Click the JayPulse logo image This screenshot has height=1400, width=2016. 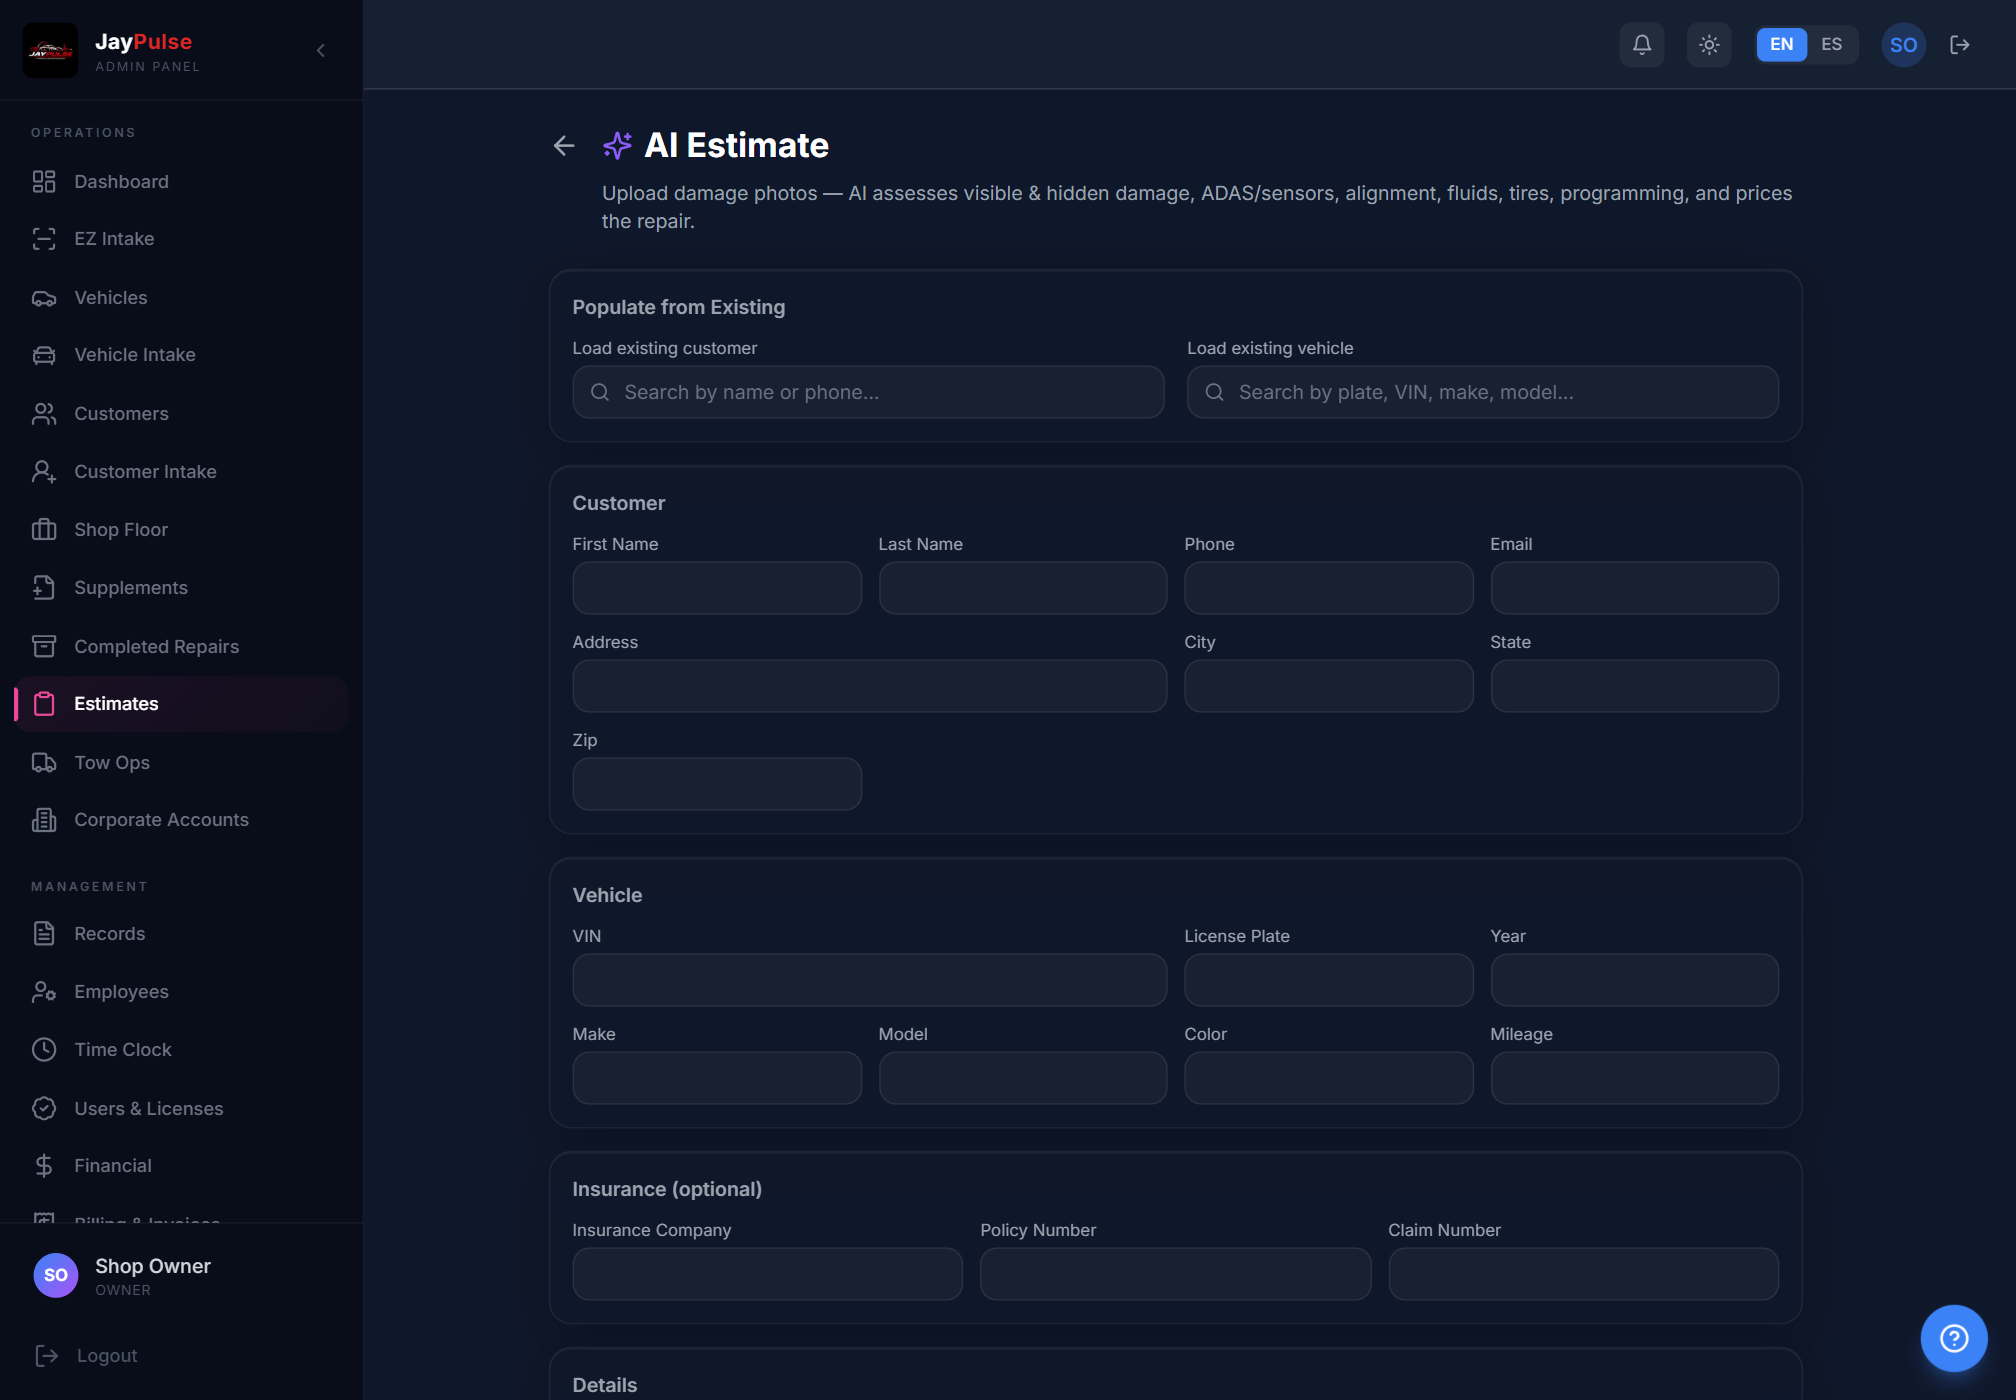[x=50, y=50]
